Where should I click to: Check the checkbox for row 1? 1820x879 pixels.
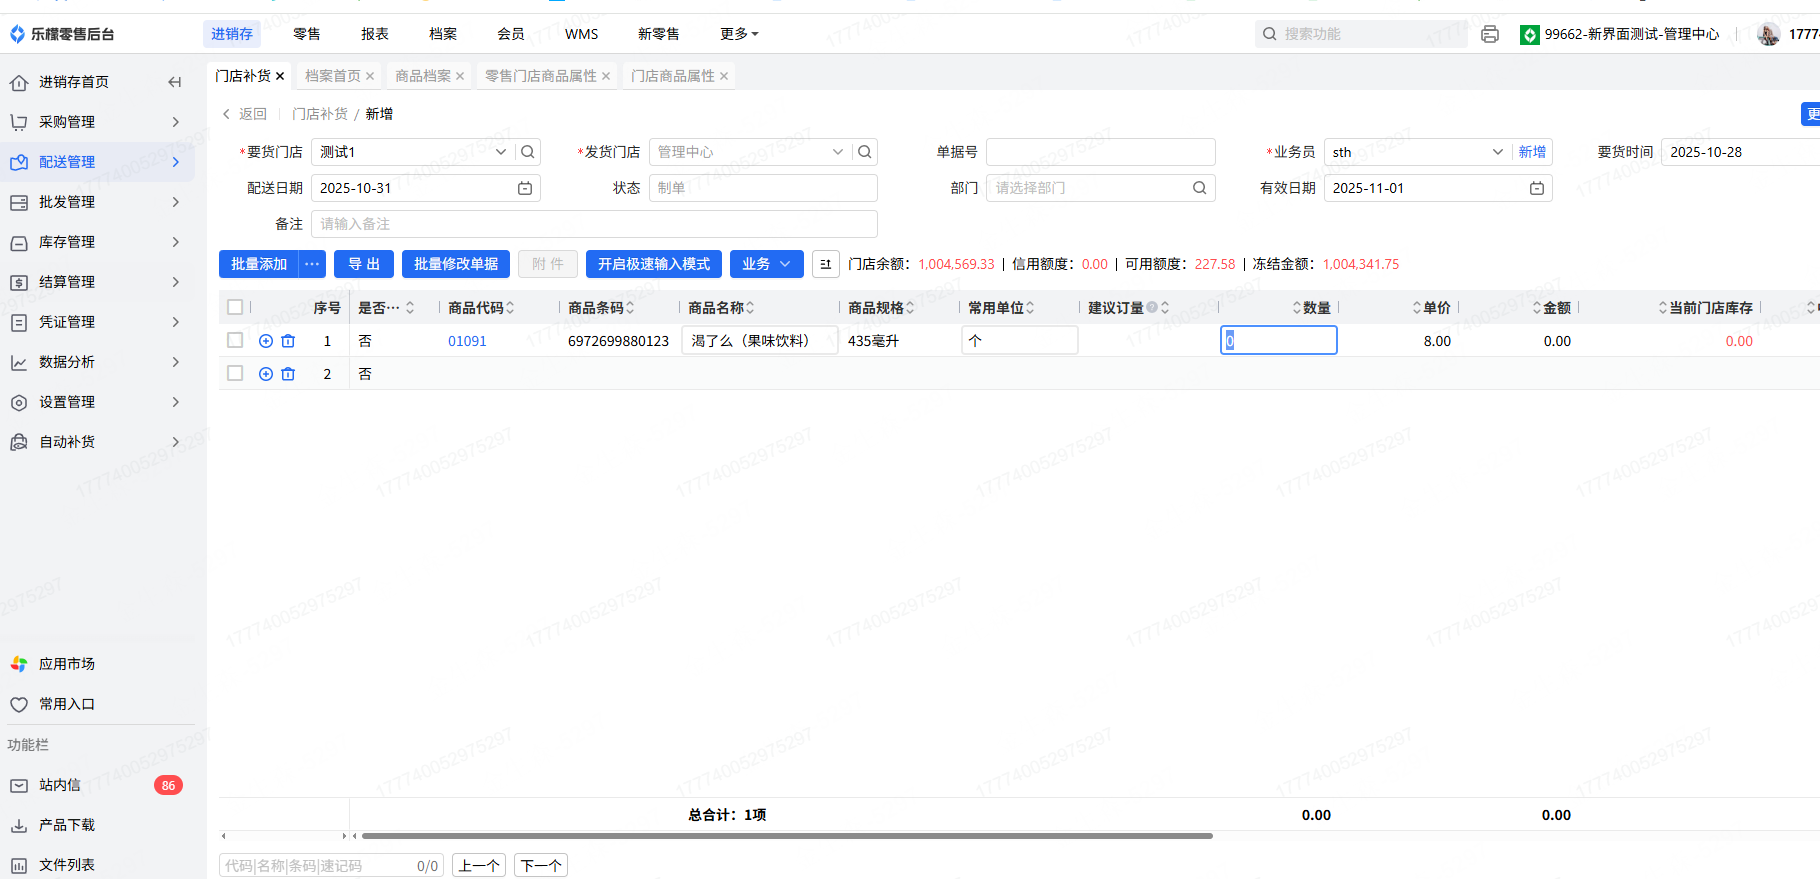point(235,341)
